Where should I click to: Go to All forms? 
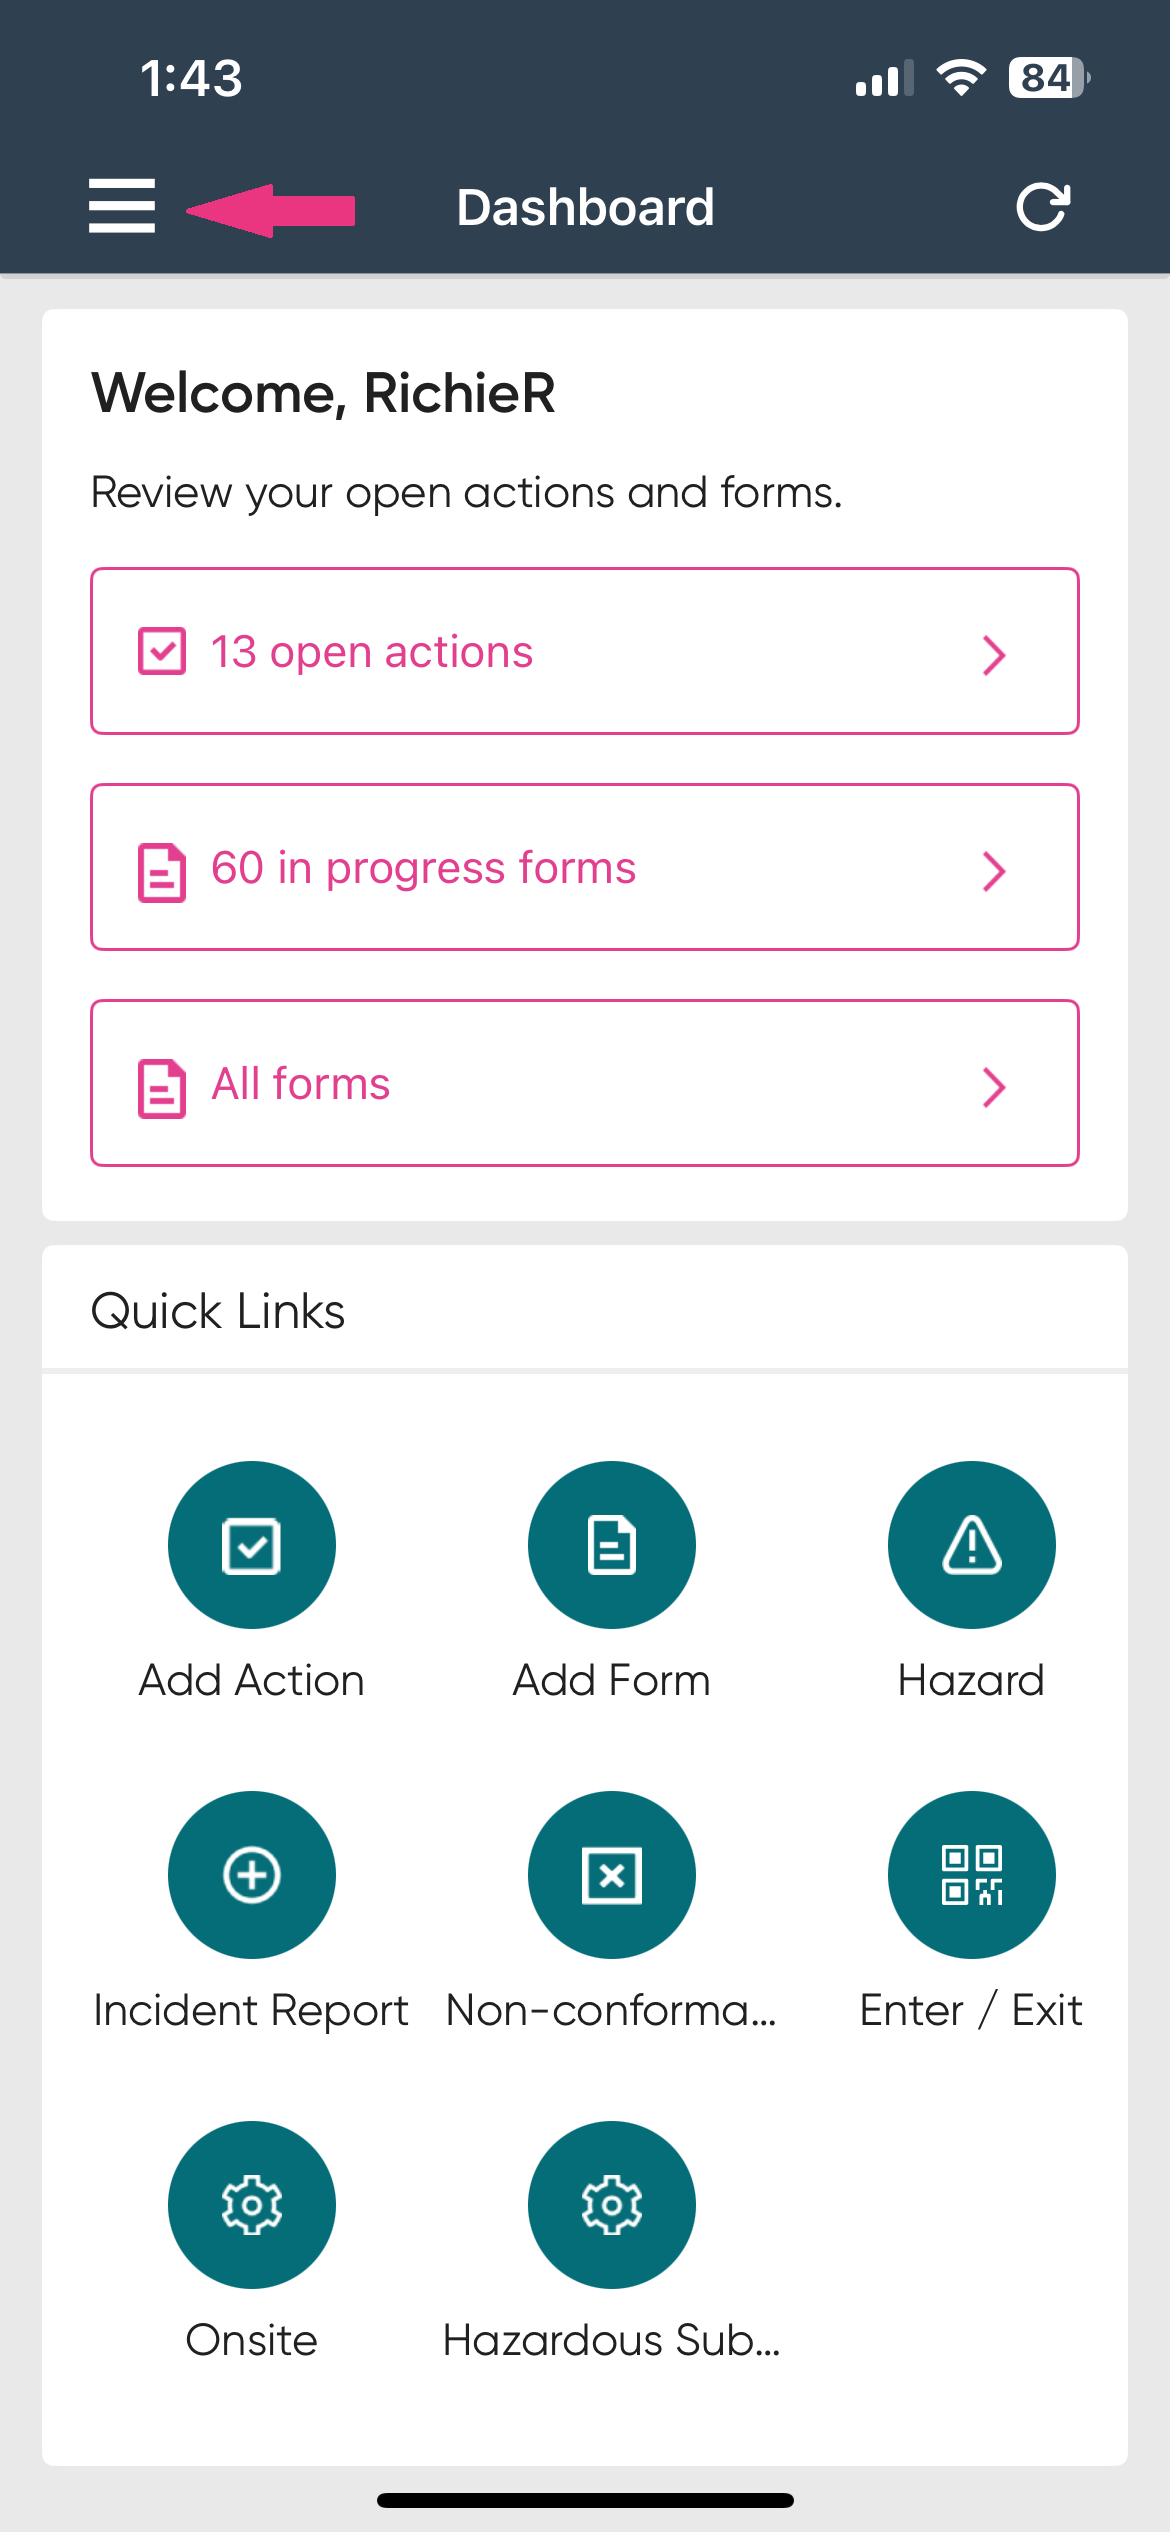point(301,1084)
